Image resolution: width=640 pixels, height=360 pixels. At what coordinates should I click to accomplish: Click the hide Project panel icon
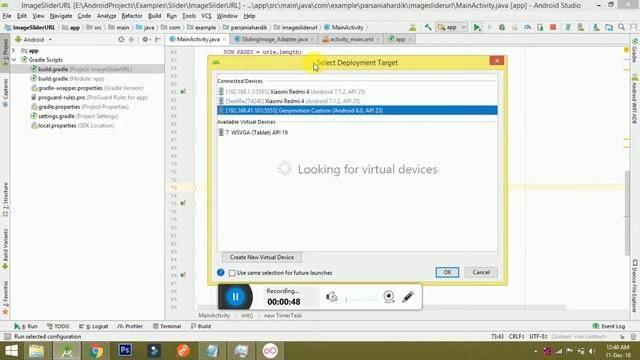click(158, 40)
